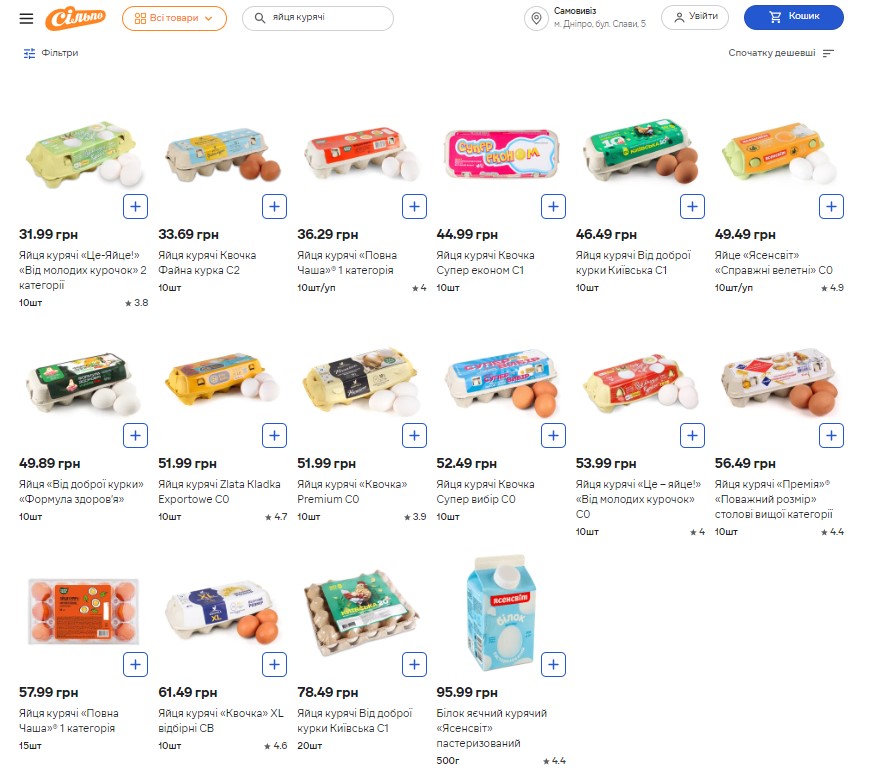Add the 49.49 грн Ясенсвіт «Справжні велетні» eggs to cart
This screenshot has width=872, height=778.
[831, 206]
